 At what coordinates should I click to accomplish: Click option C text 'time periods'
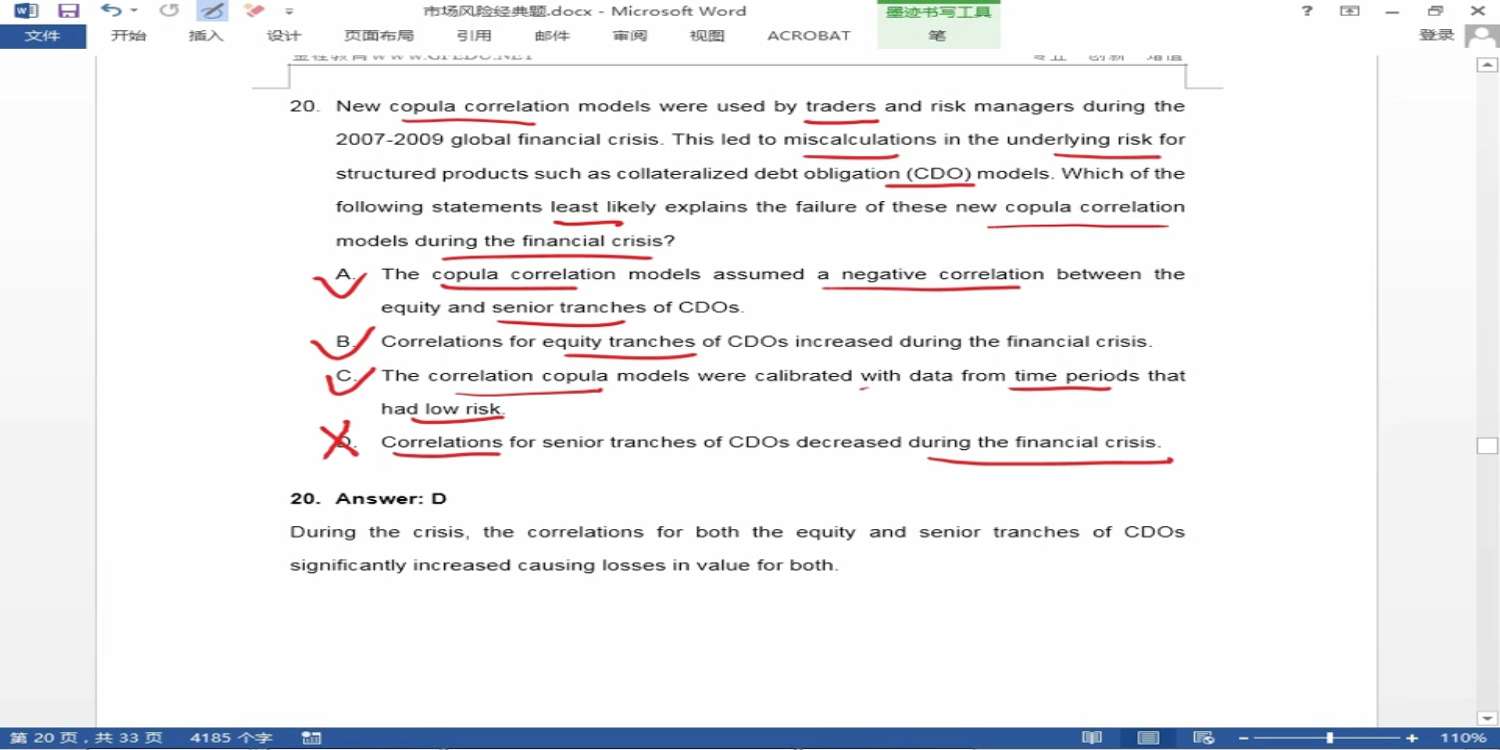[x=1076, y=376]
